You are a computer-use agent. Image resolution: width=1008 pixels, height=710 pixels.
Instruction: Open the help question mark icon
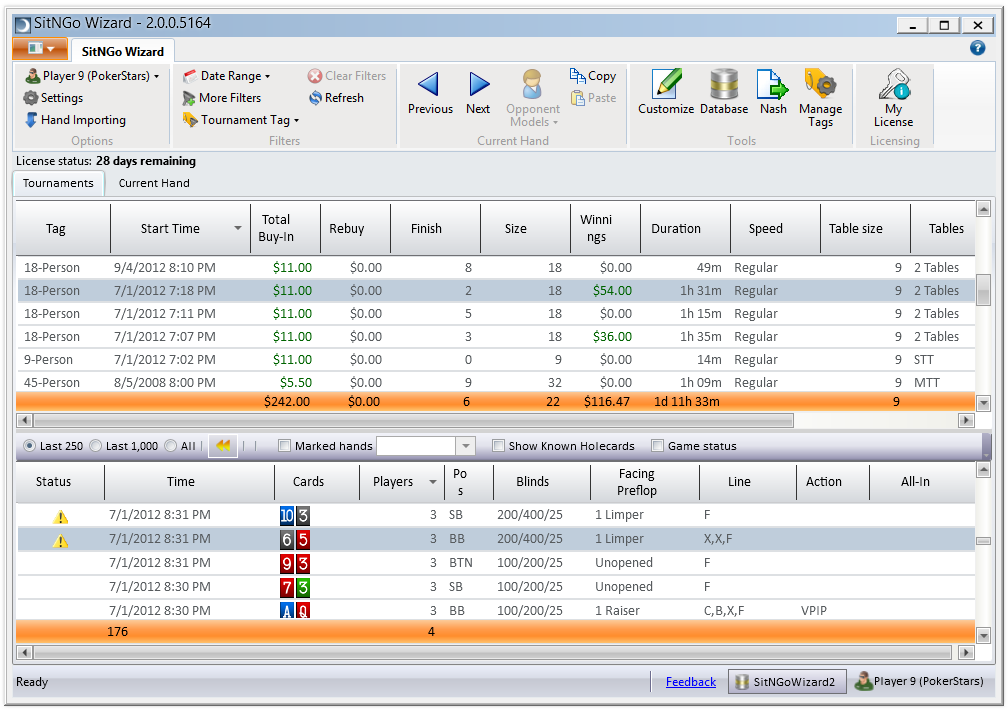point(978,48)
